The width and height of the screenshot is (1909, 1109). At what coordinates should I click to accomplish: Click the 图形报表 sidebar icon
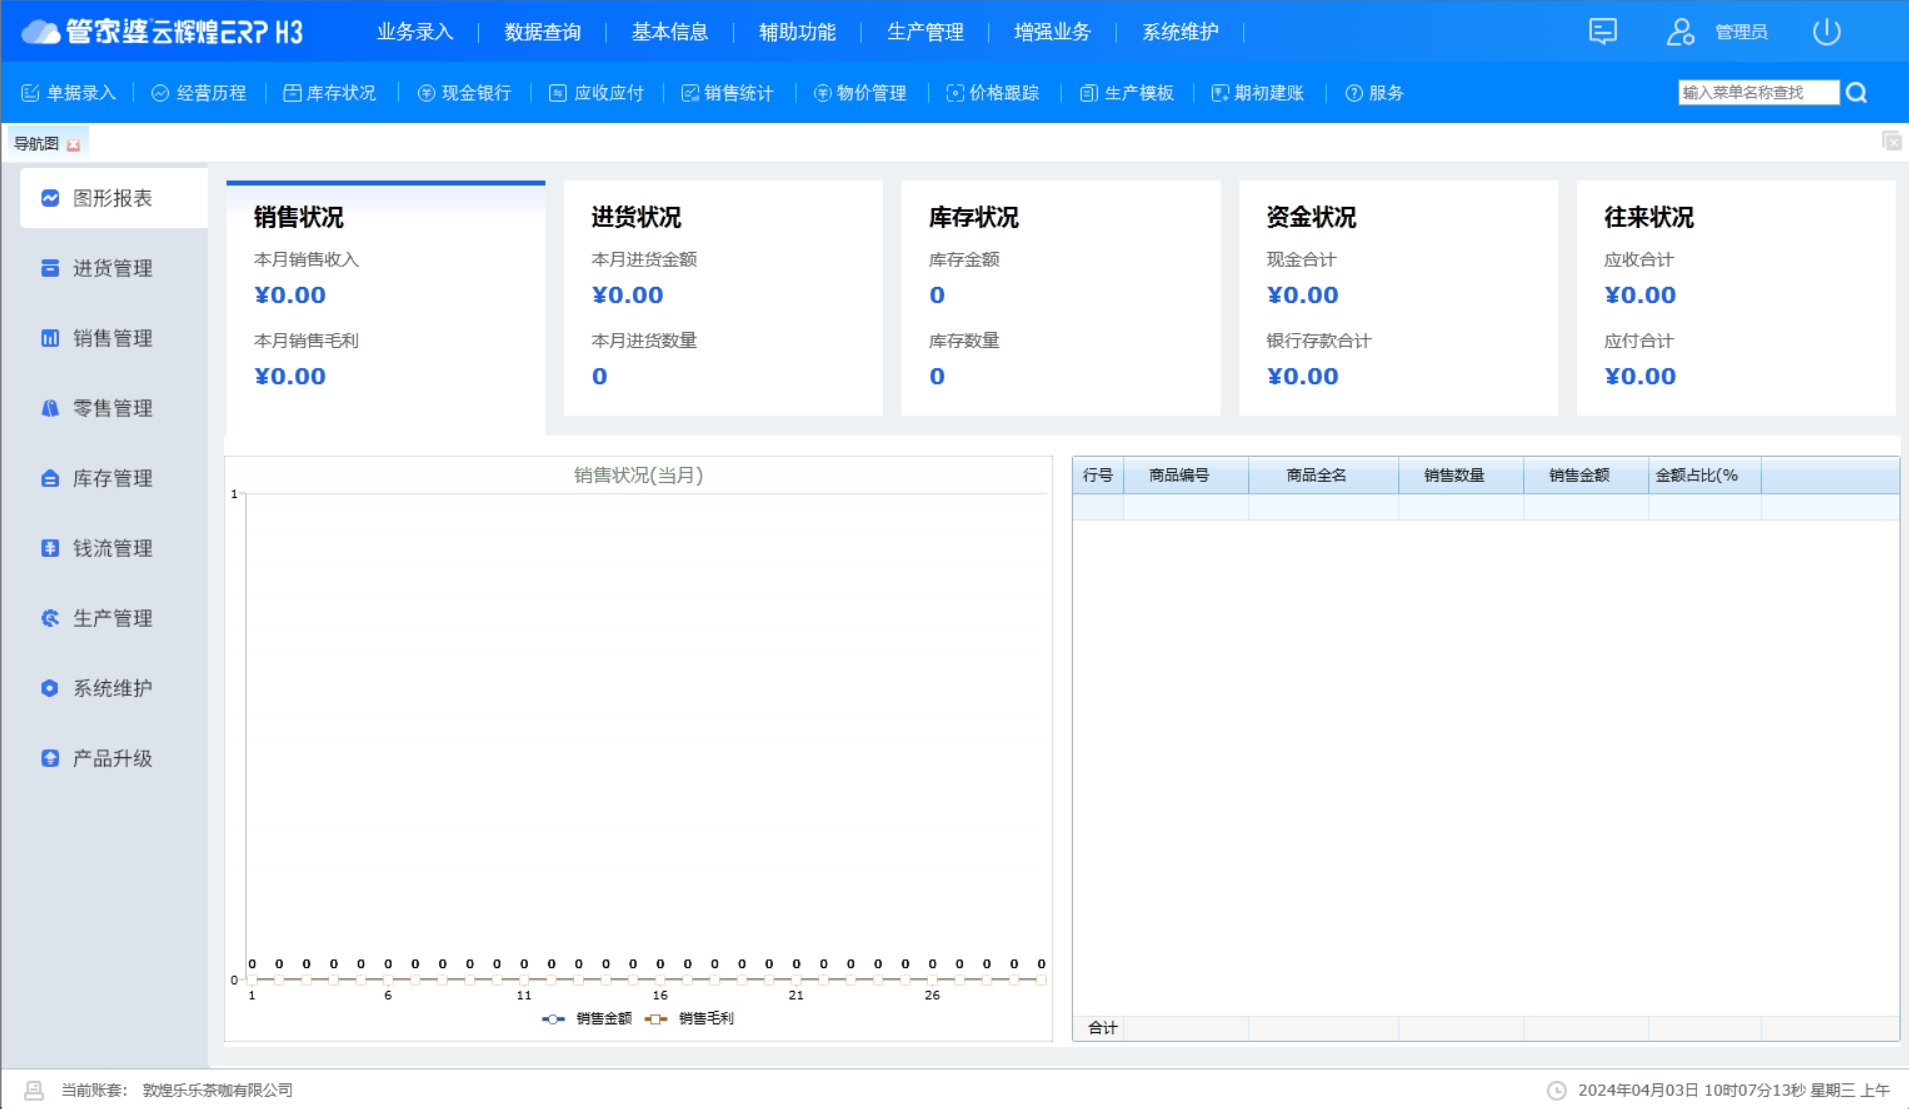pos(50,198)
